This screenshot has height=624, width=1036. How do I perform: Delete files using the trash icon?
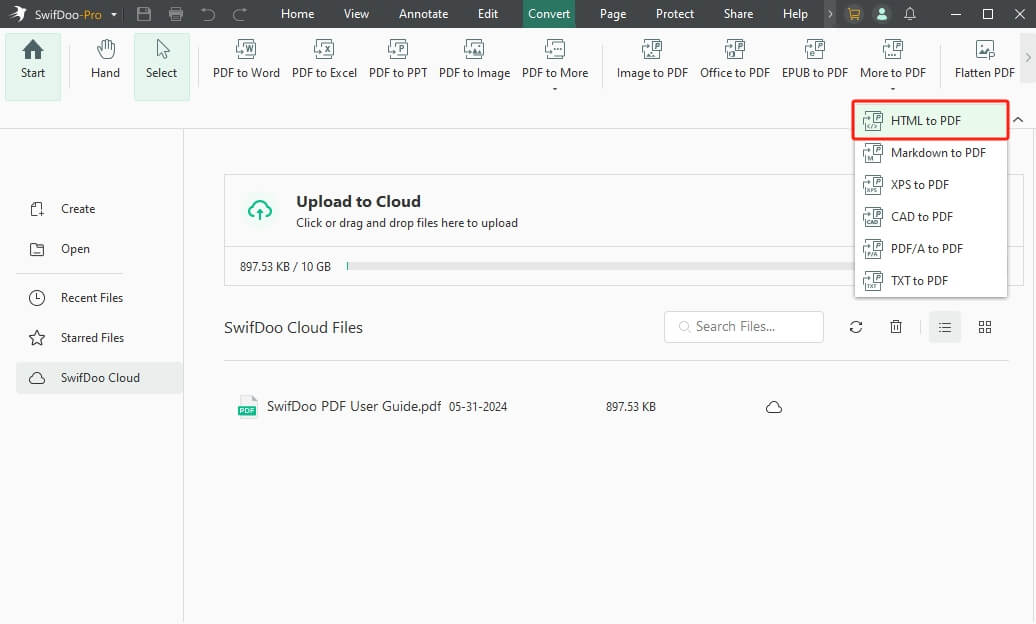pos(896,327)
